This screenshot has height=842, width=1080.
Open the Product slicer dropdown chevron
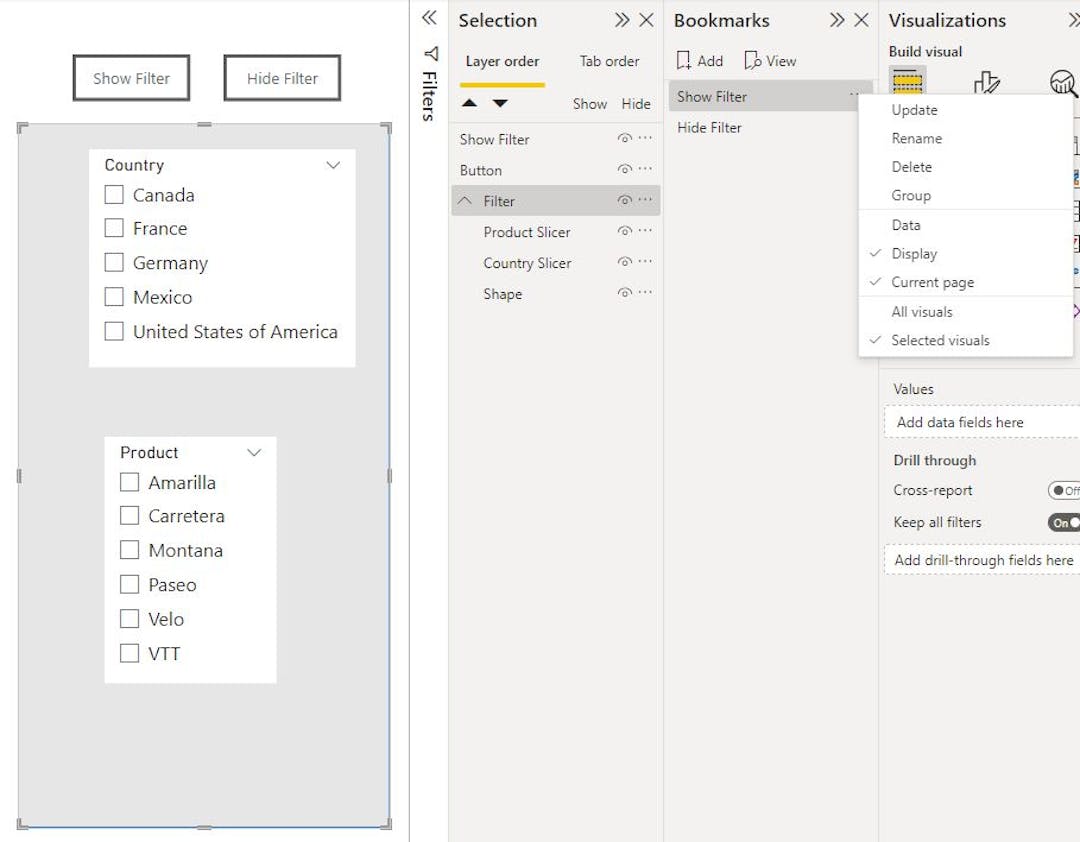[253, 453]
